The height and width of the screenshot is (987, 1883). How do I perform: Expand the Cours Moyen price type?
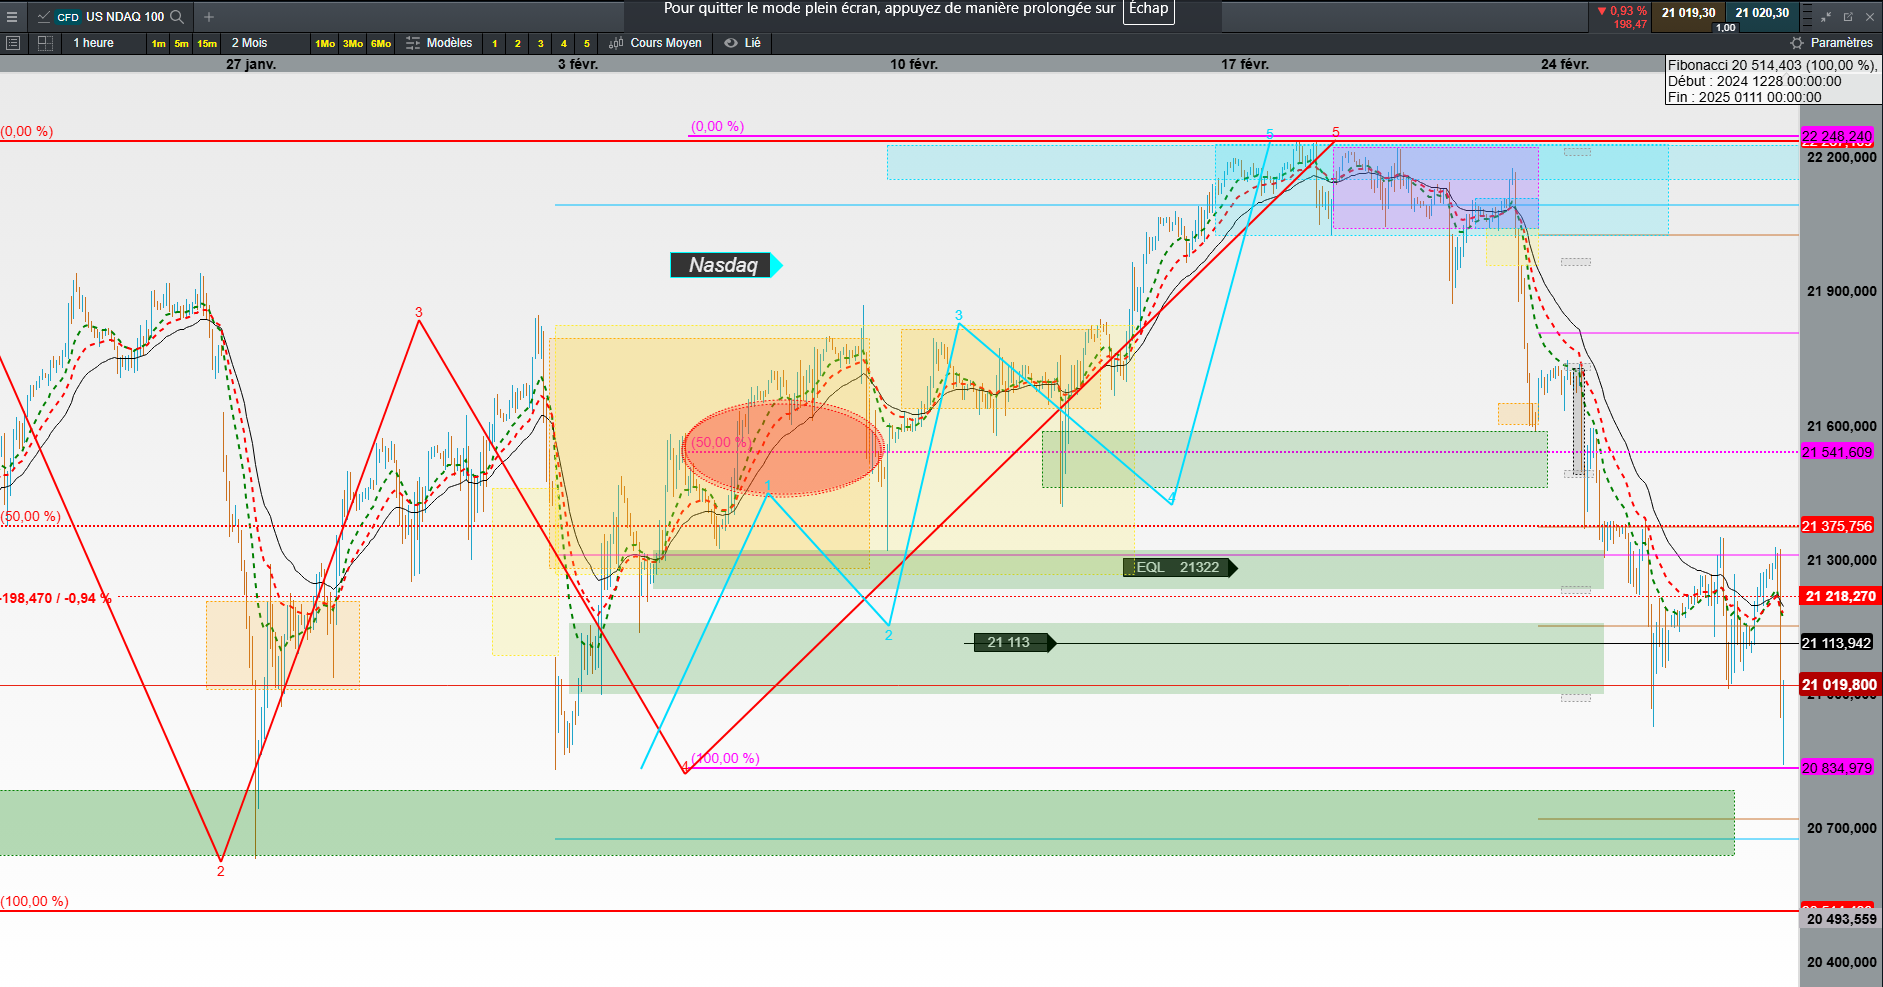pyautogui.click(x=657, y=43)
